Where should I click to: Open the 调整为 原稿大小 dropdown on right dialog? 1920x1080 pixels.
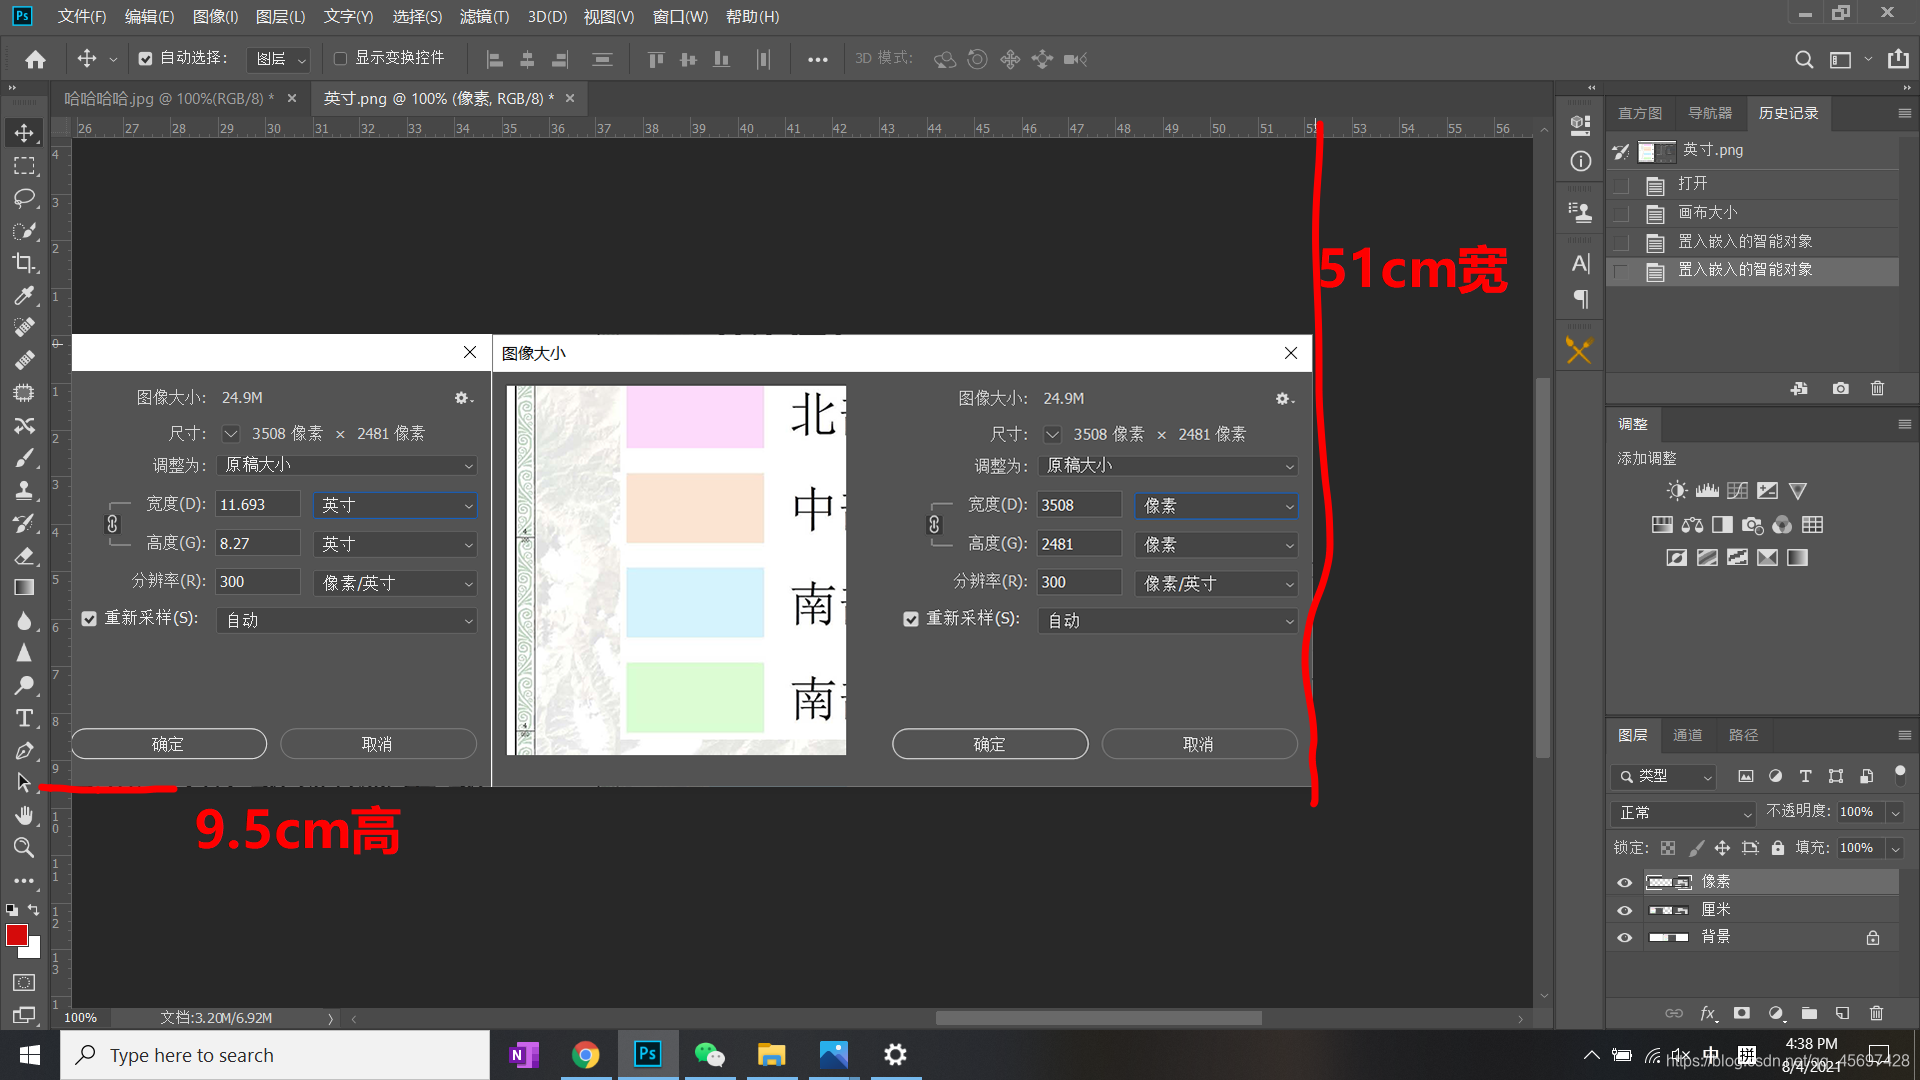tap(1168, 466)
